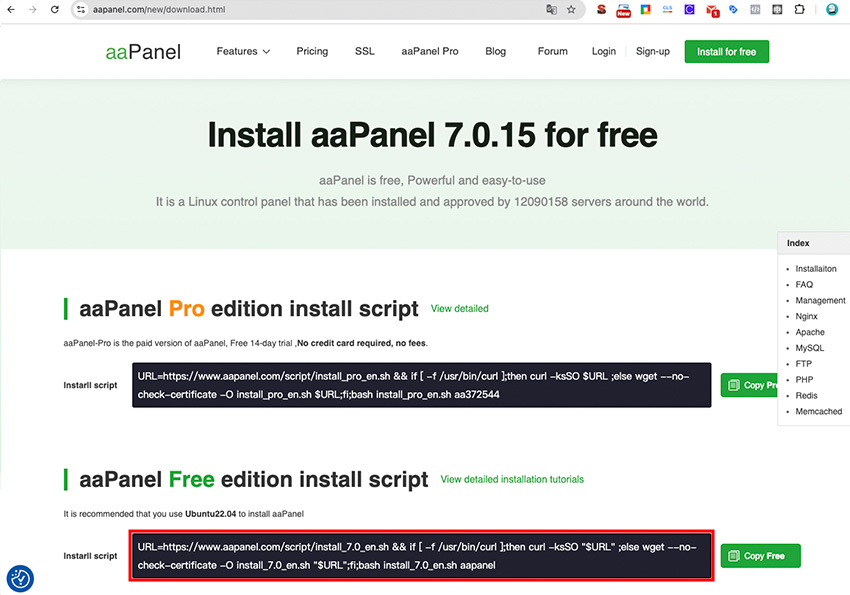Open the CLS extension icon

point(667,9)
